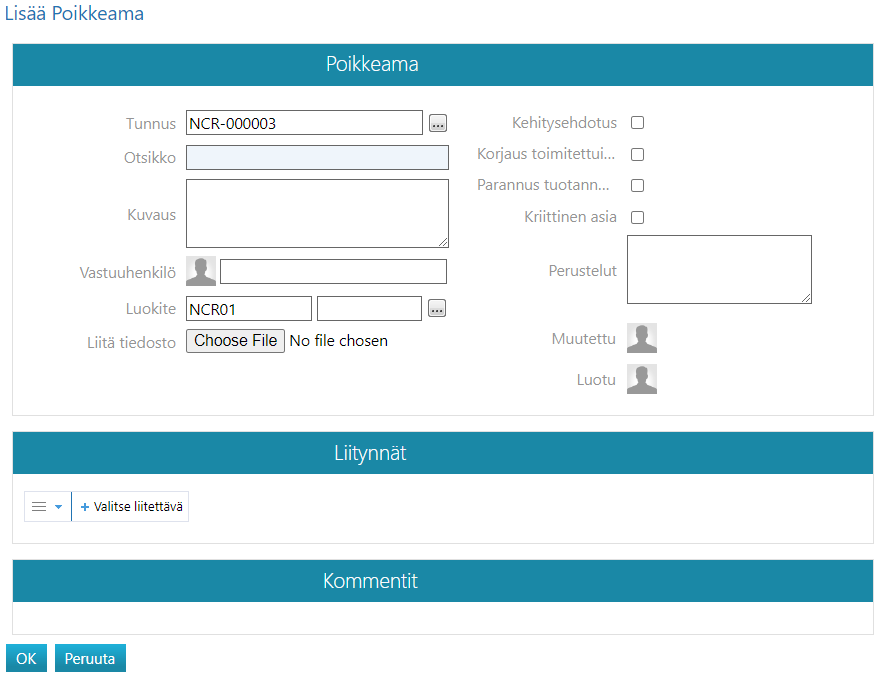Click the Peruuta cancel button

(90, 659)
